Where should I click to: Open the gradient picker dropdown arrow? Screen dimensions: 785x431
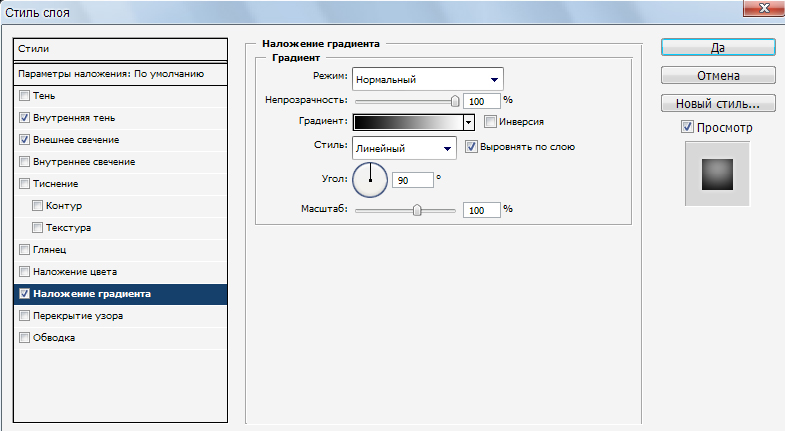pos(468,122)
